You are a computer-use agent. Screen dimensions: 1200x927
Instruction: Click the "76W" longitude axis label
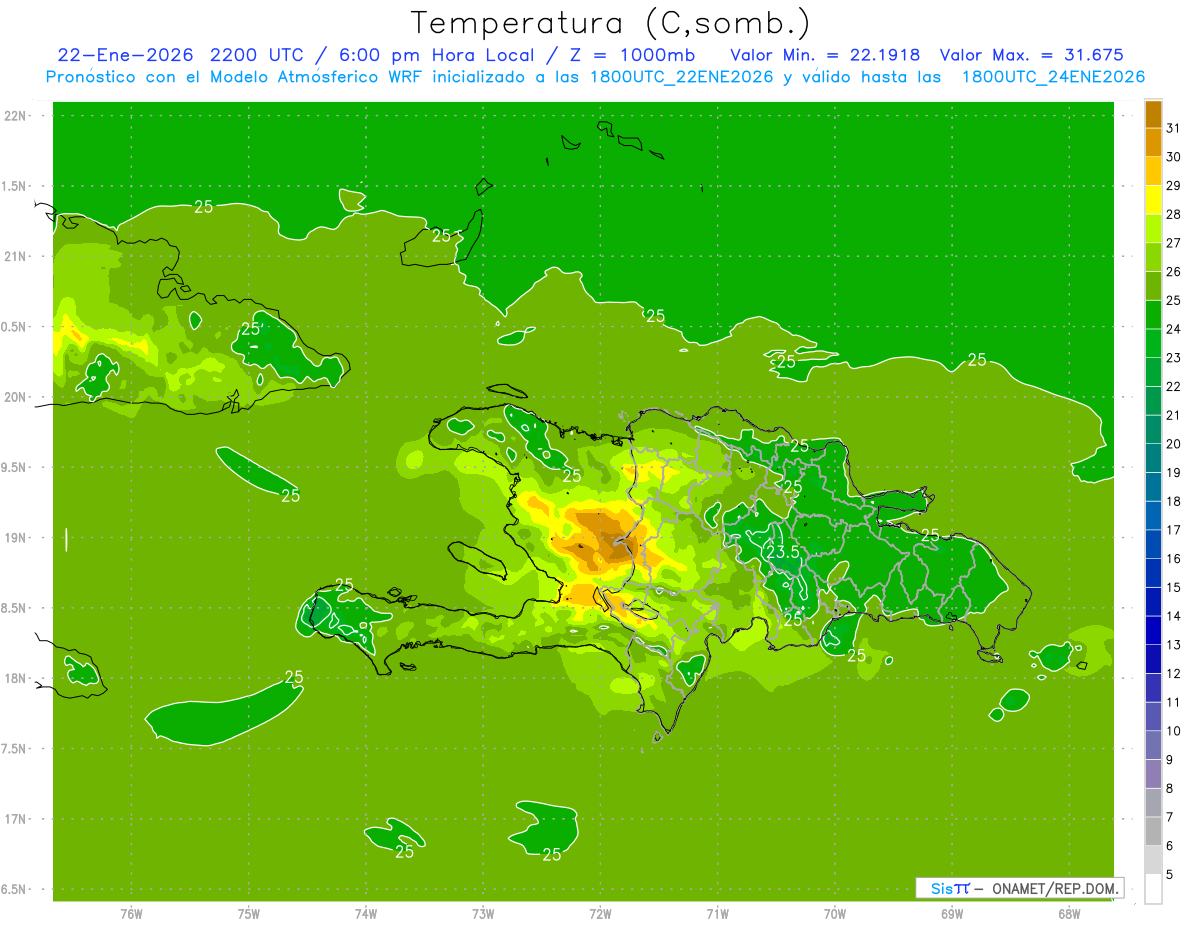(131, 913)
